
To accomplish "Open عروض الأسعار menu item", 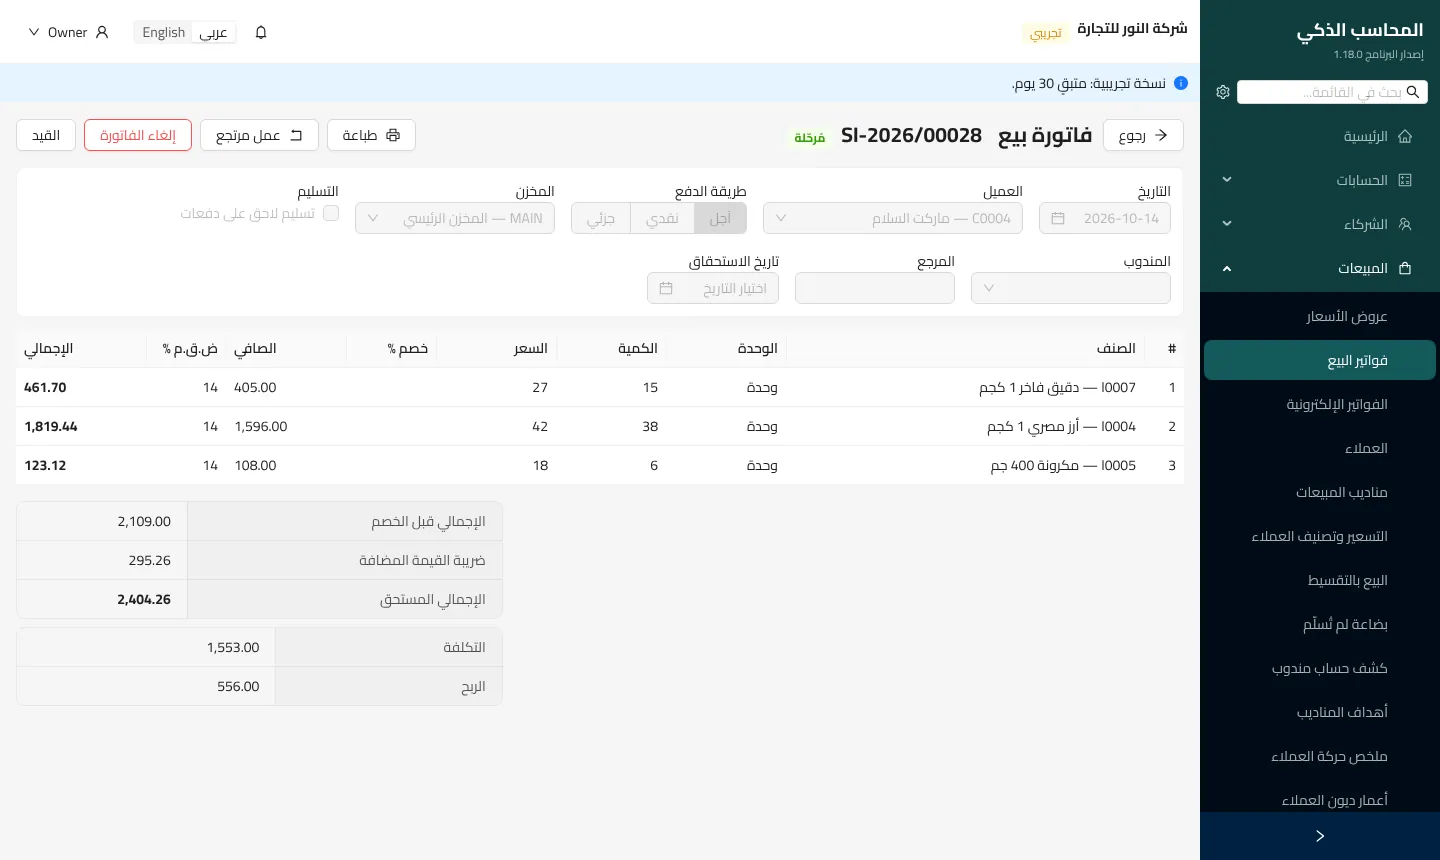I will pos(1320,316).
